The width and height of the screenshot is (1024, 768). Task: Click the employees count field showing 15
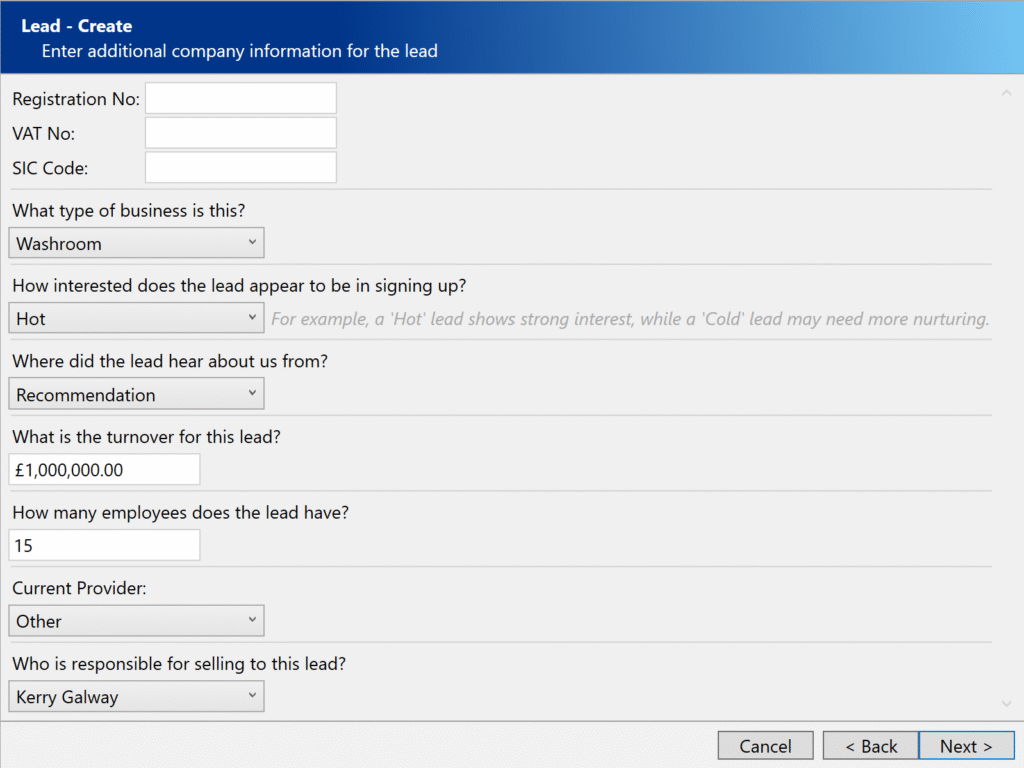tap(104, 545)
